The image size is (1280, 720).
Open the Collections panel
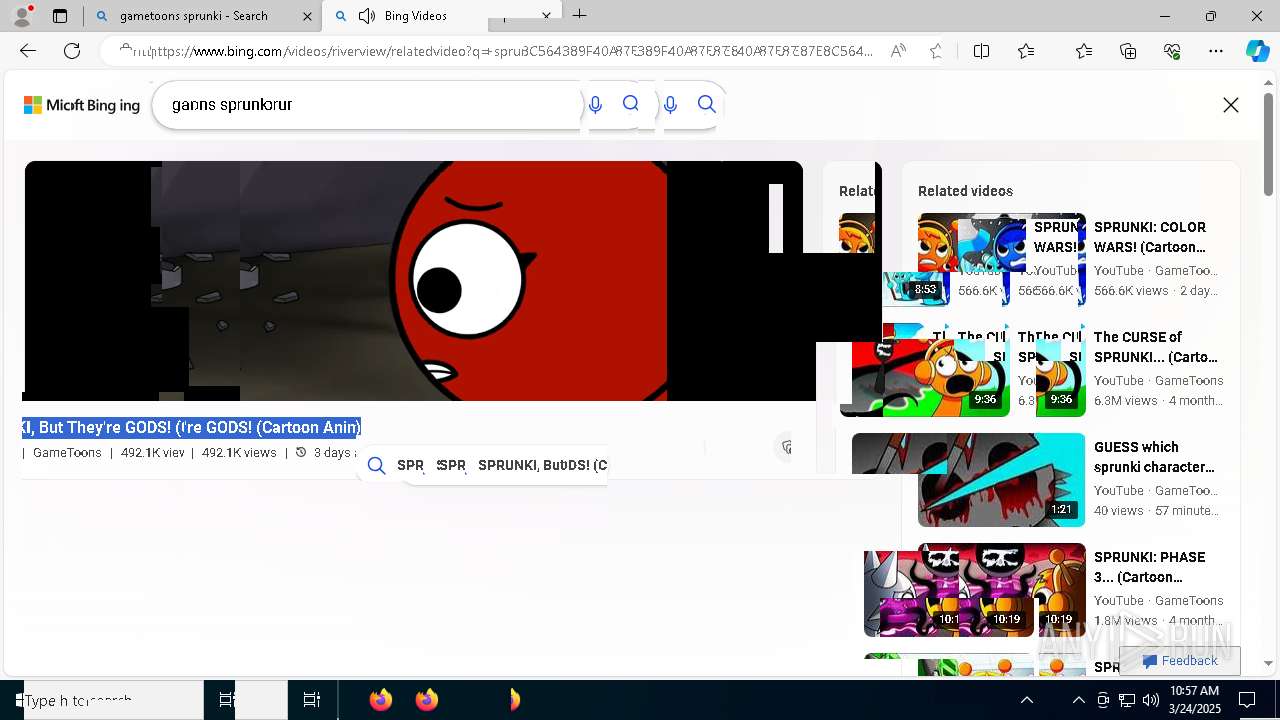point(1128,51)
